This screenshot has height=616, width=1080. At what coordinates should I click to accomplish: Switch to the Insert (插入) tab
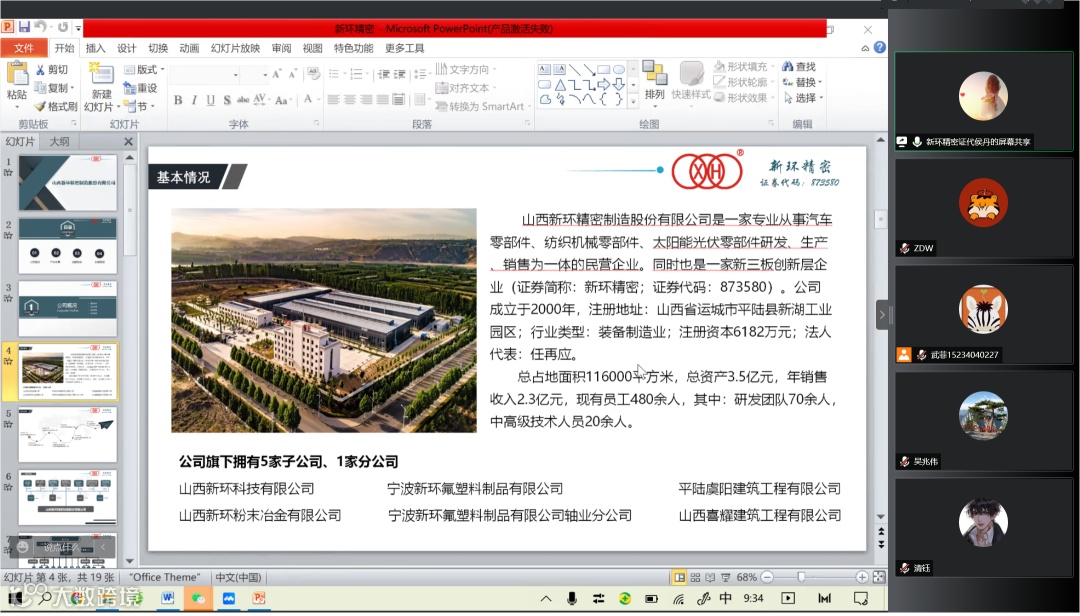coord(95,48)
